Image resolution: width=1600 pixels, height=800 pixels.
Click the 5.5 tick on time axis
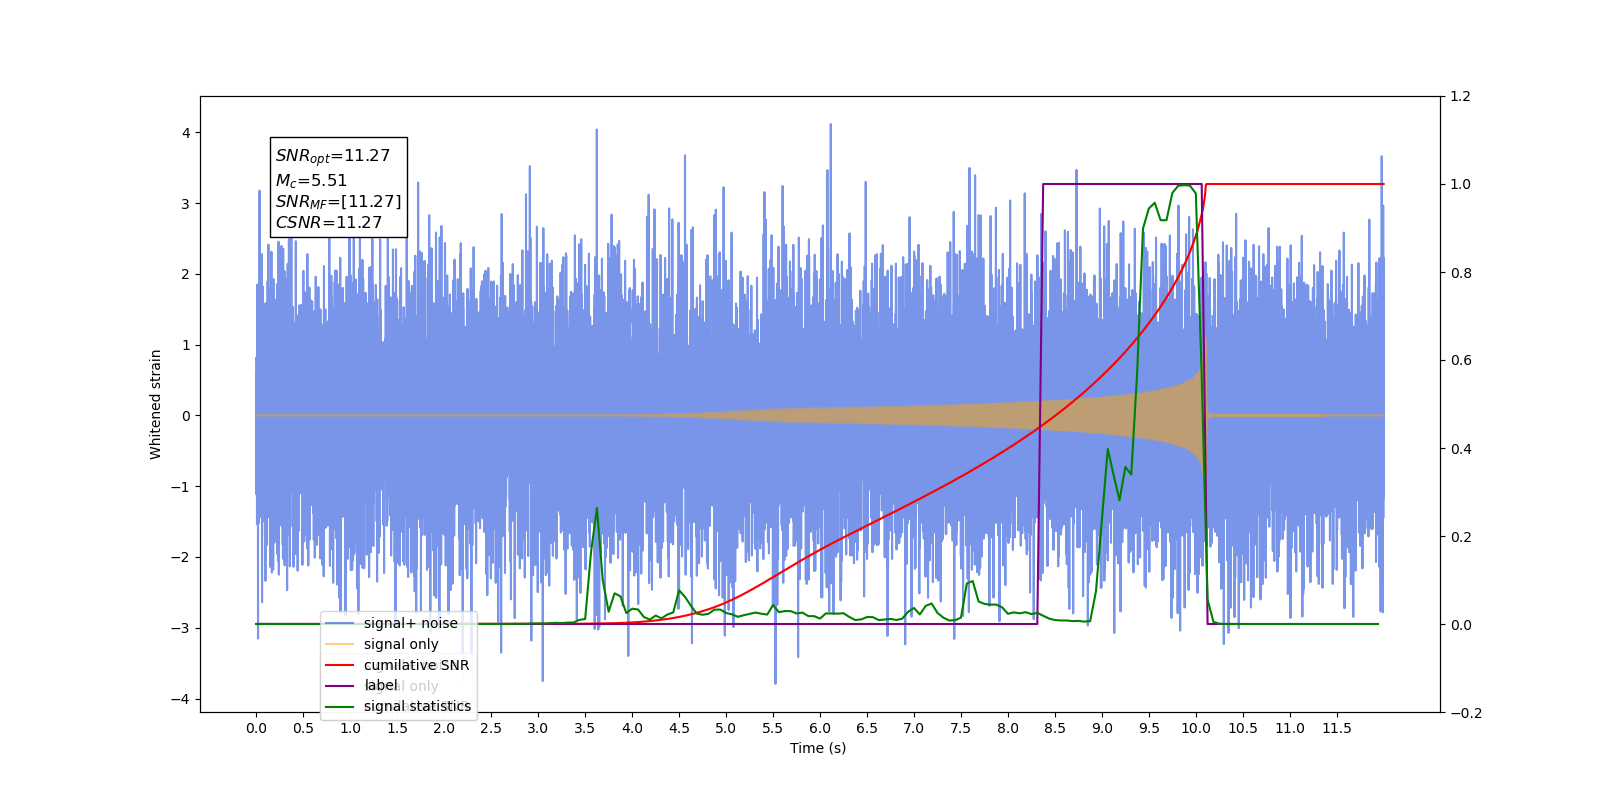[x=773, y=728]
